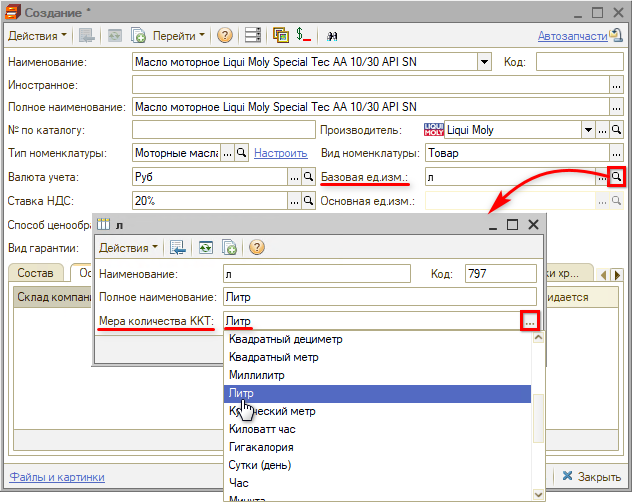632x502 pixels.
Task: Click the left tab-scroll arrow
Action: tap(603, 275)
